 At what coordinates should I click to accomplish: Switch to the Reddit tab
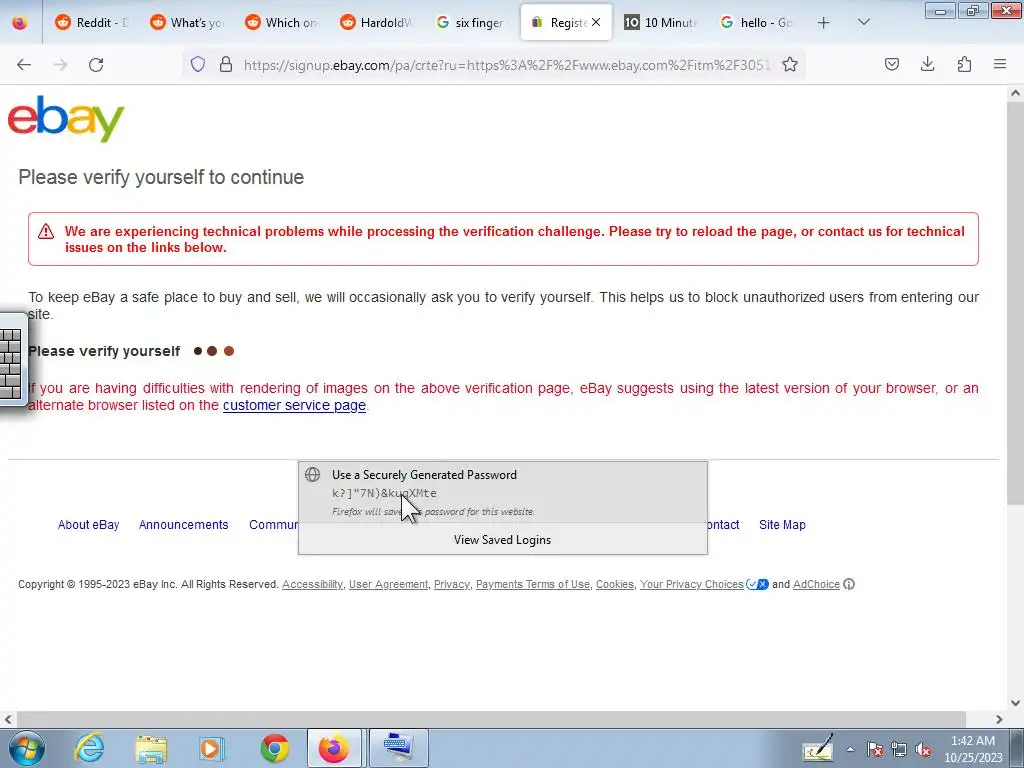click(x=91, y=22)
